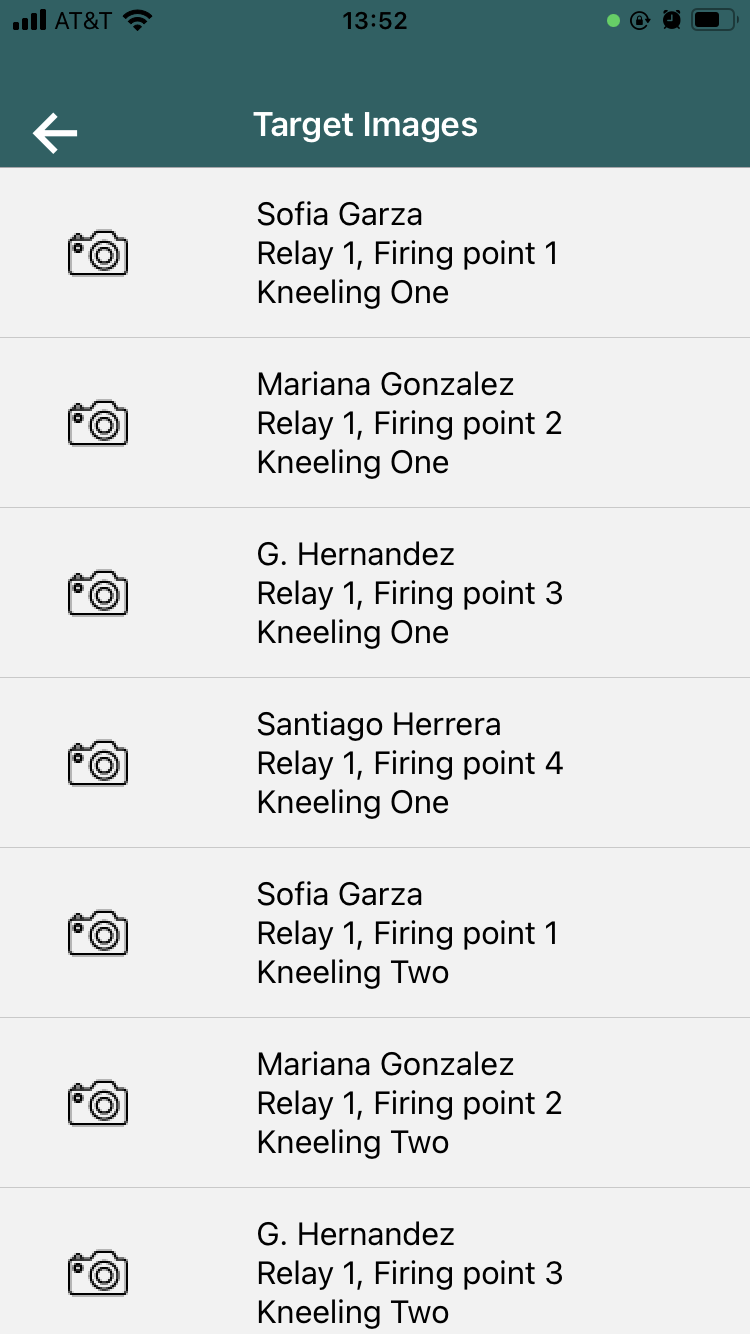750x1334 pixels.
Task: Tap camera icon for G. Hernandez Kneeling One
Action: click(98, 593)
